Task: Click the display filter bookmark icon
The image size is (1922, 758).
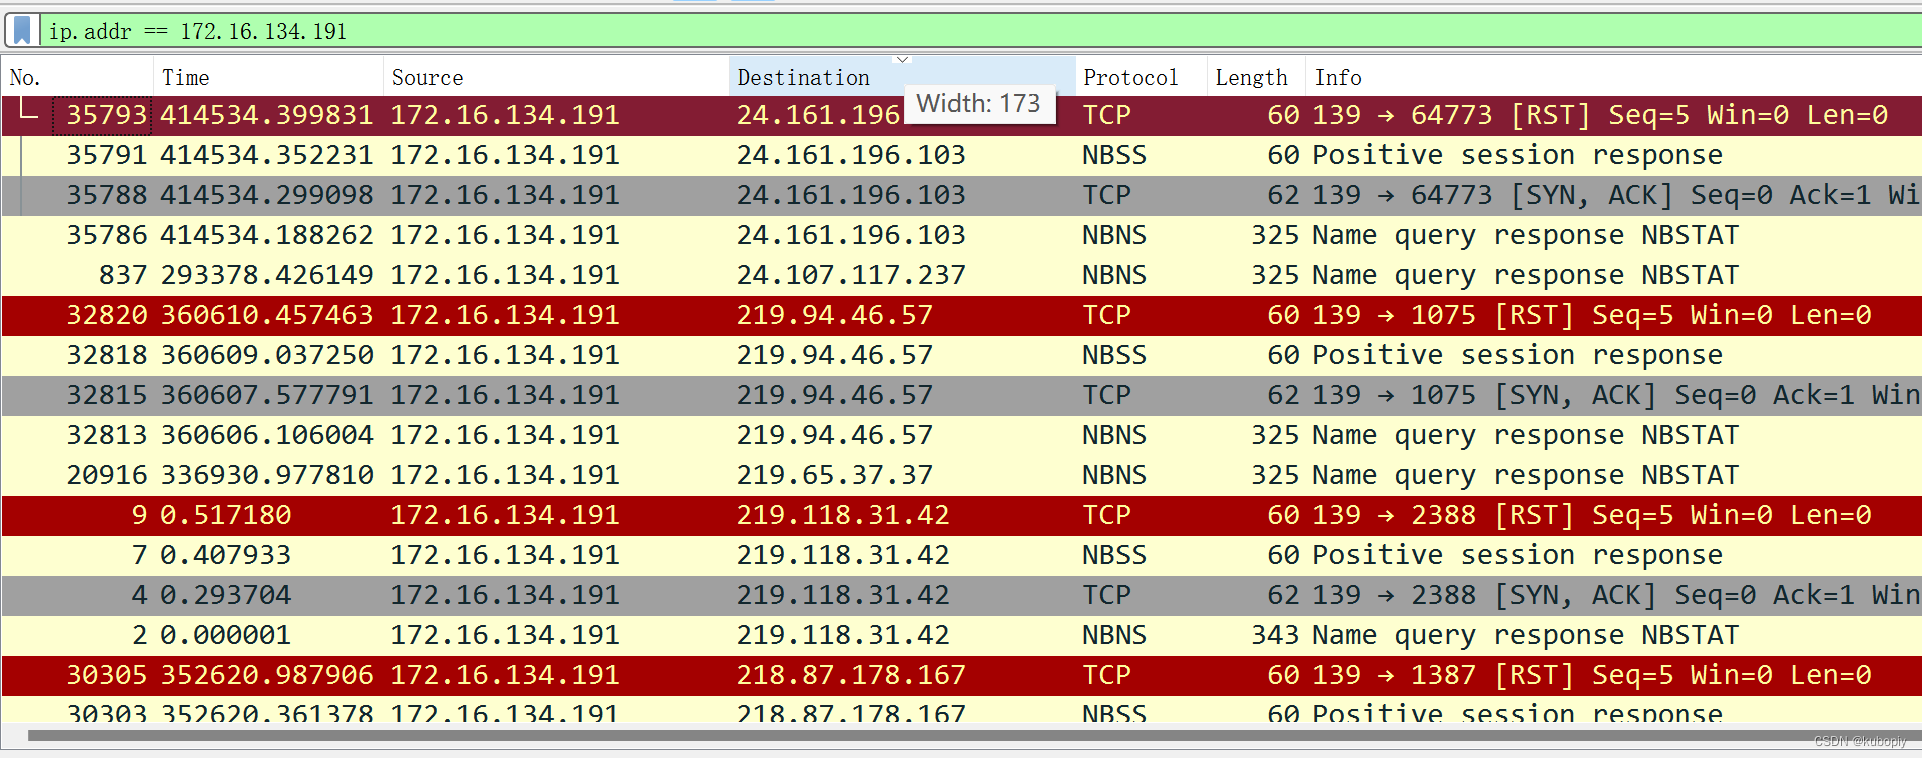Action: [22, 30]
